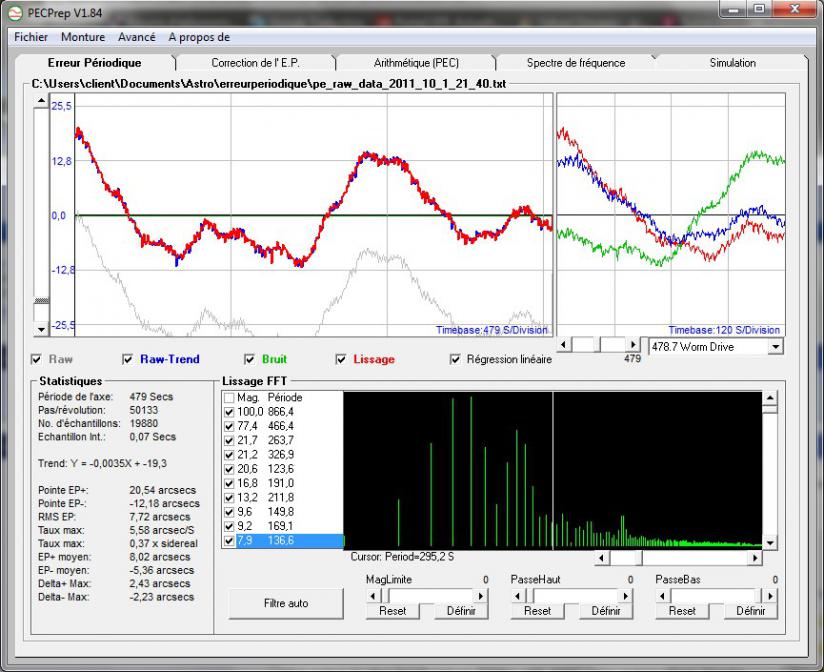Click the left arrow of the scrollbar beside Worm Drive

pos(564,345)
